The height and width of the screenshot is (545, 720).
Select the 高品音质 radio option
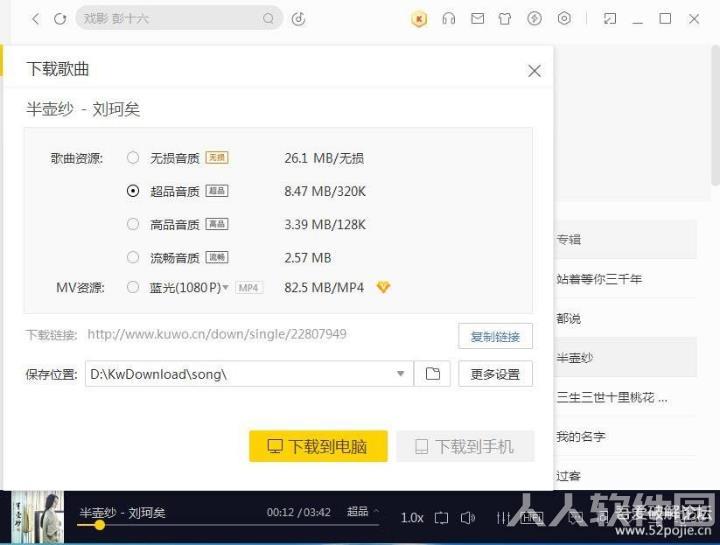[x=133, y=224]
